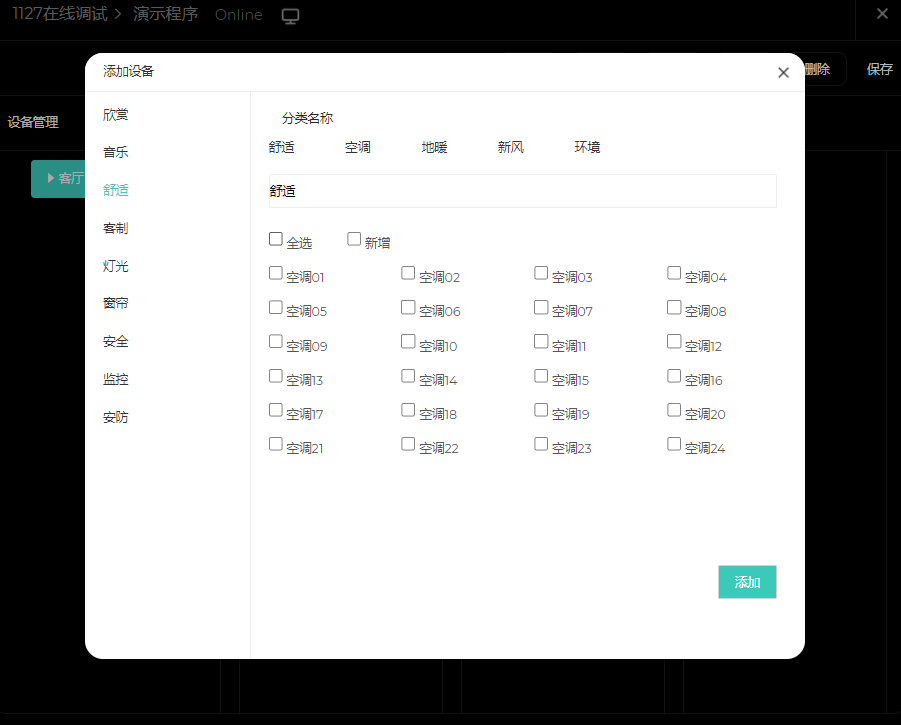Check the 空调06 checkbox

tap(408, 307)
